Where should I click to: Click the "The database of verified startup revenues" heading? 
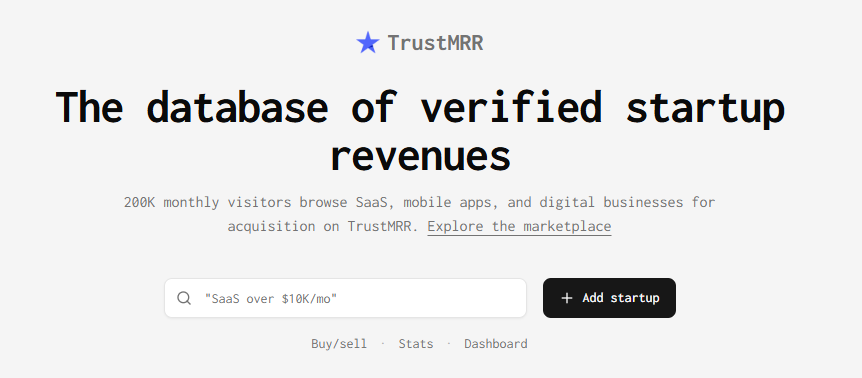coord(420,131)
